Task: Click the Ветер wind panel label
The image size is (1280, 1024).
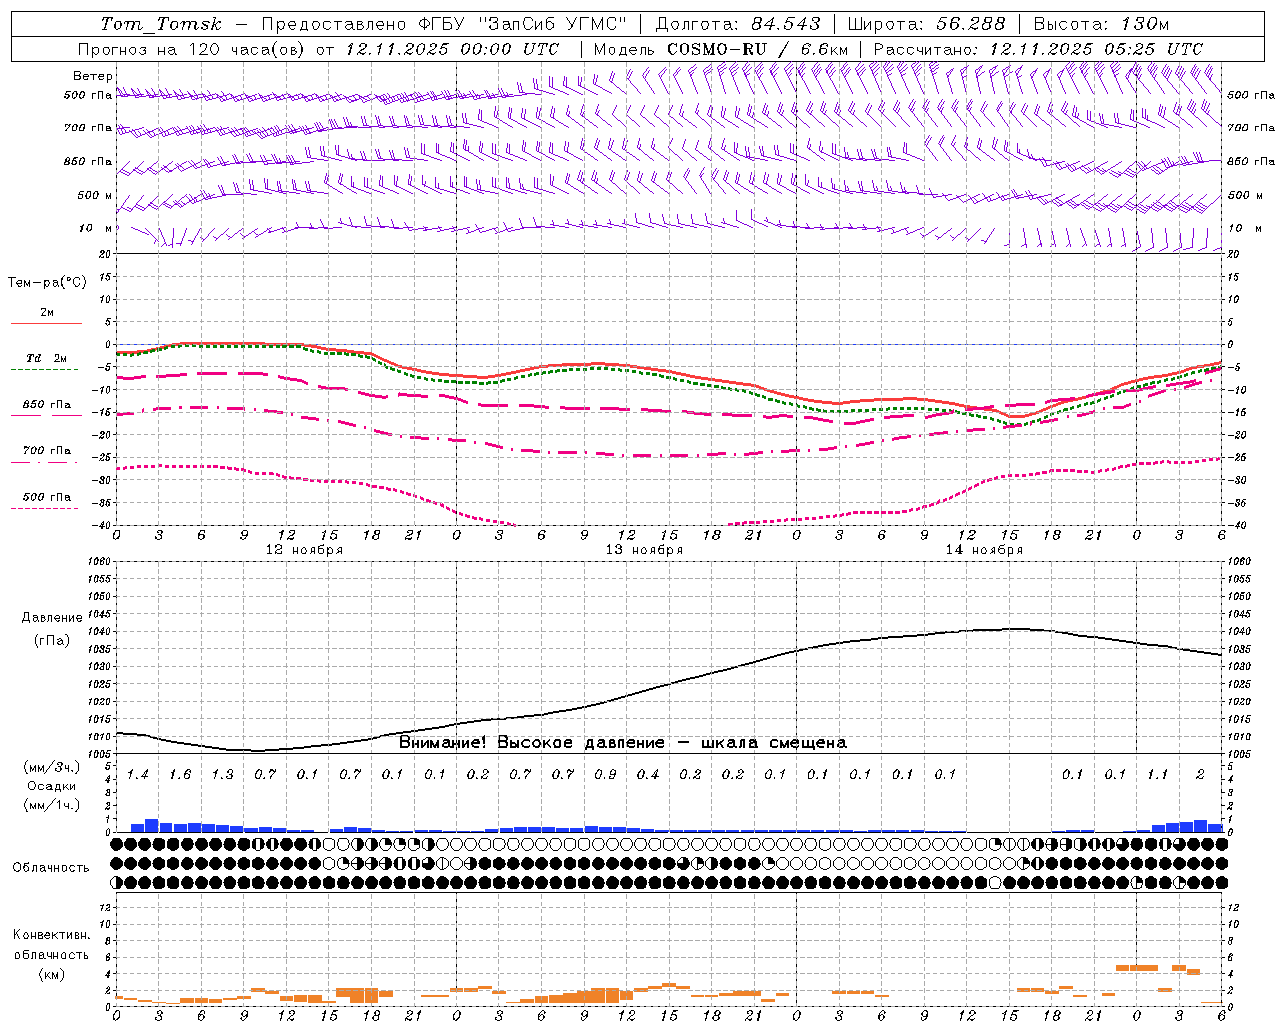Action: tap(93, 76)
